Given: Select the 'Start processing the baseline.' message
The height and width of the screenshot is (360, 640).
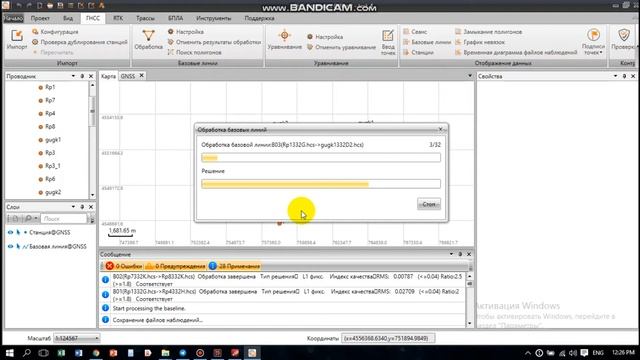Looking at the screenshot, I should [149, 309].
